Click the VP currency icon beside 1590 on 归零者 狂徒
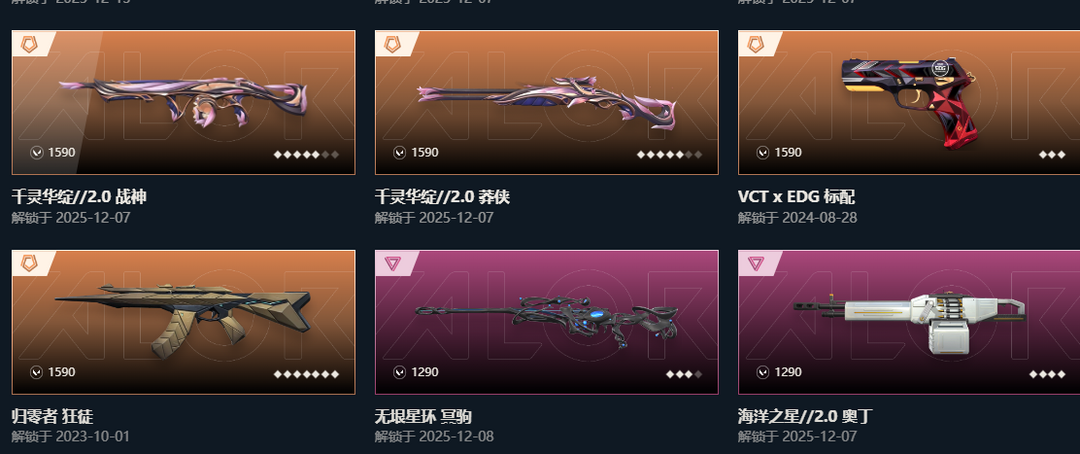Image resolution: width=1080 pixels, height=454 pixels. point(37,372)
